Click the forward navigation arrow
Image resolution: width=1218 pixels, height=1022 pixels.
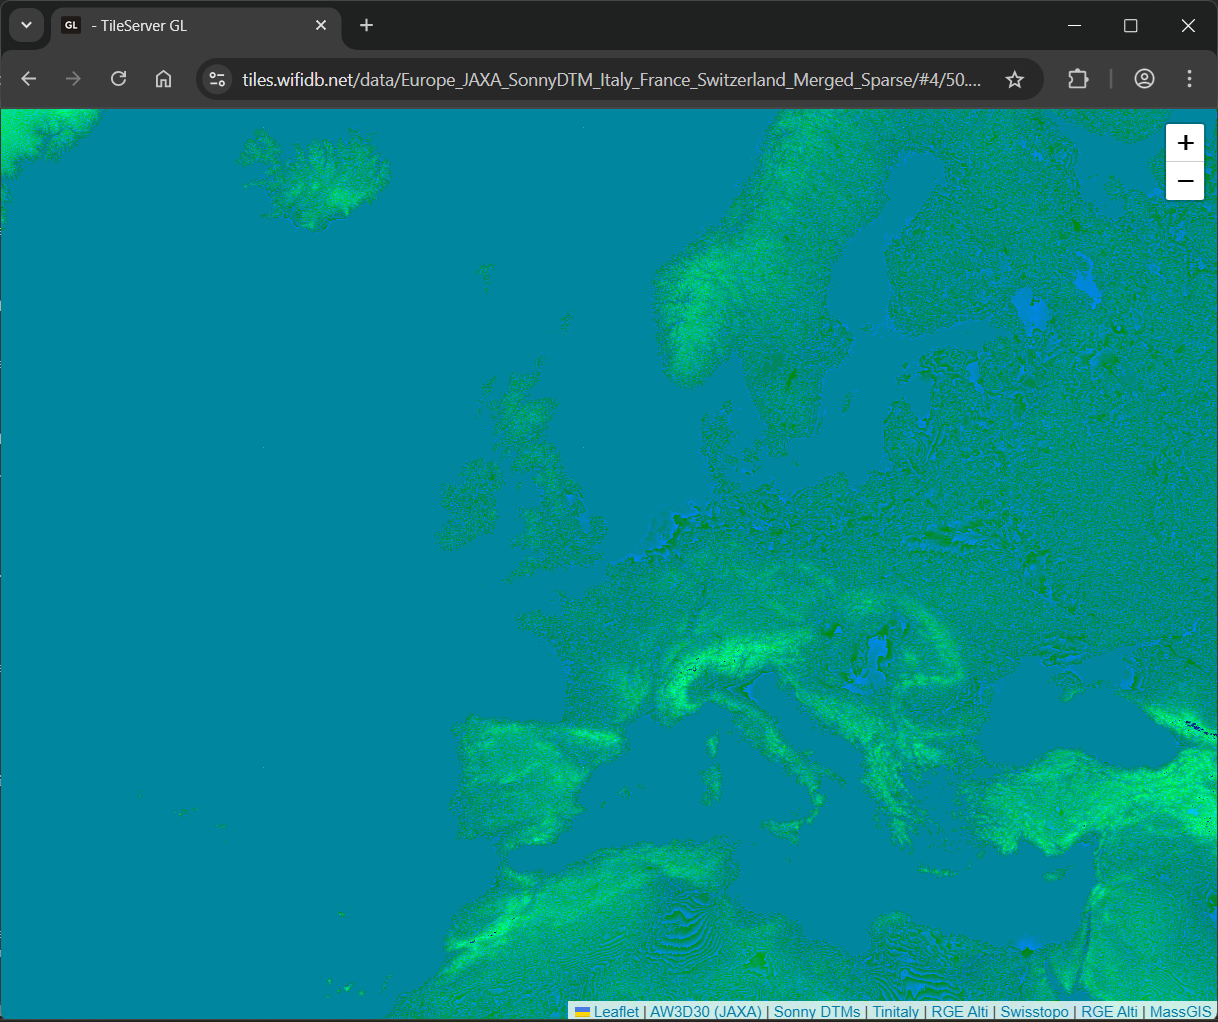(73, 79)
